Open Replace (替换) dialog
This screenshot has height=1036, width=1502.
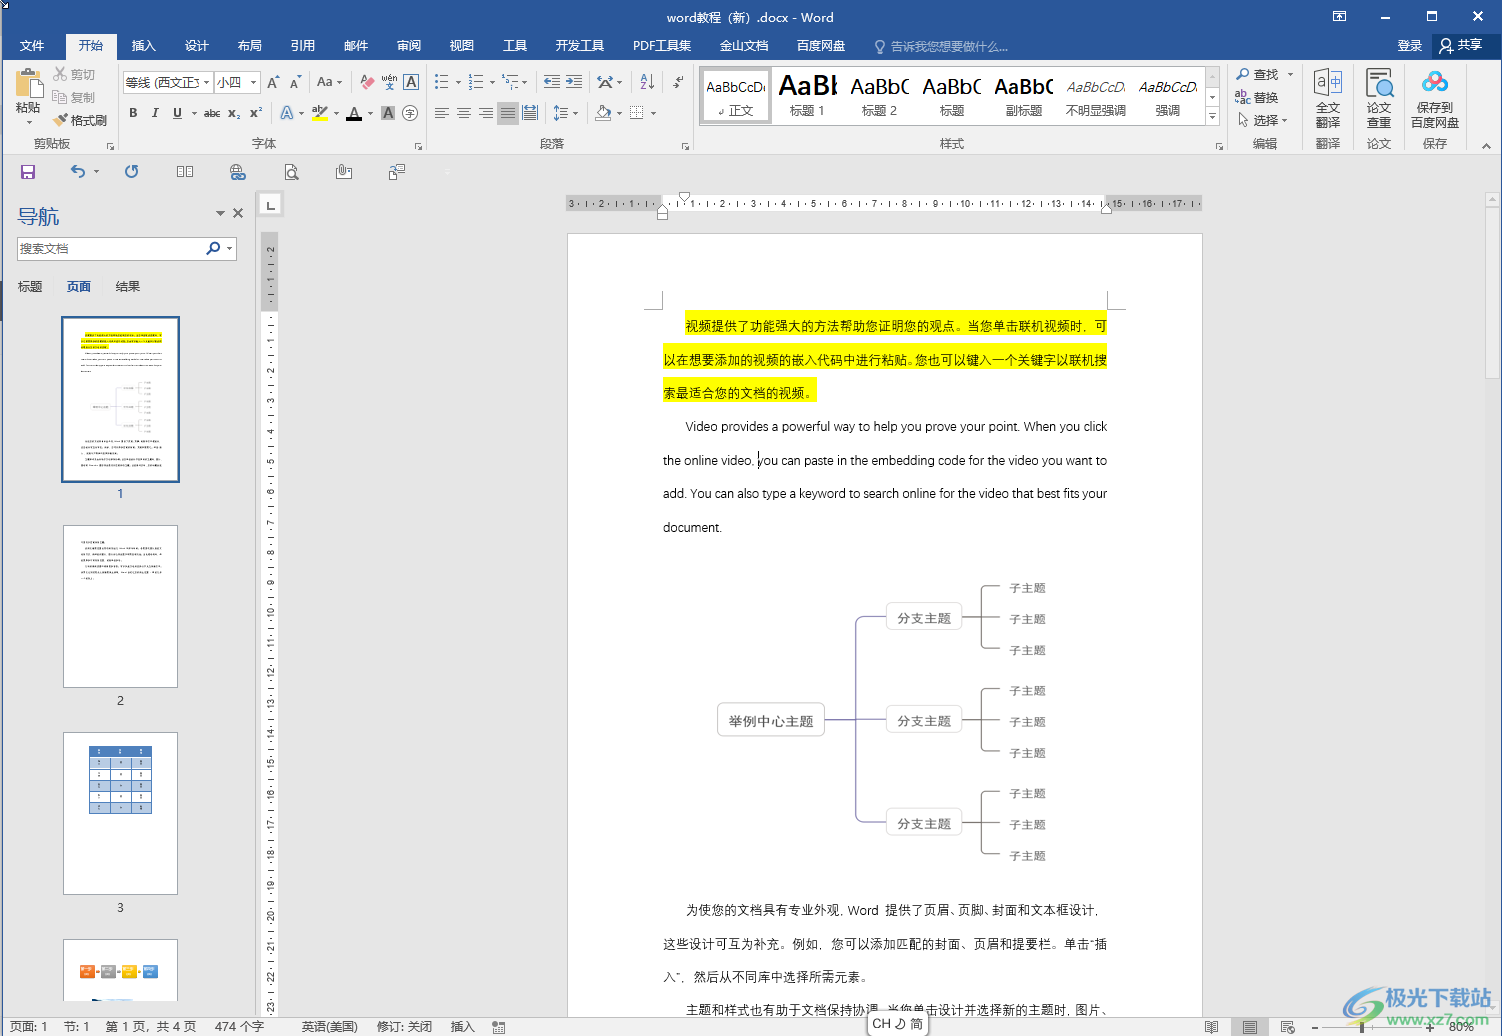click(1257, 97)
